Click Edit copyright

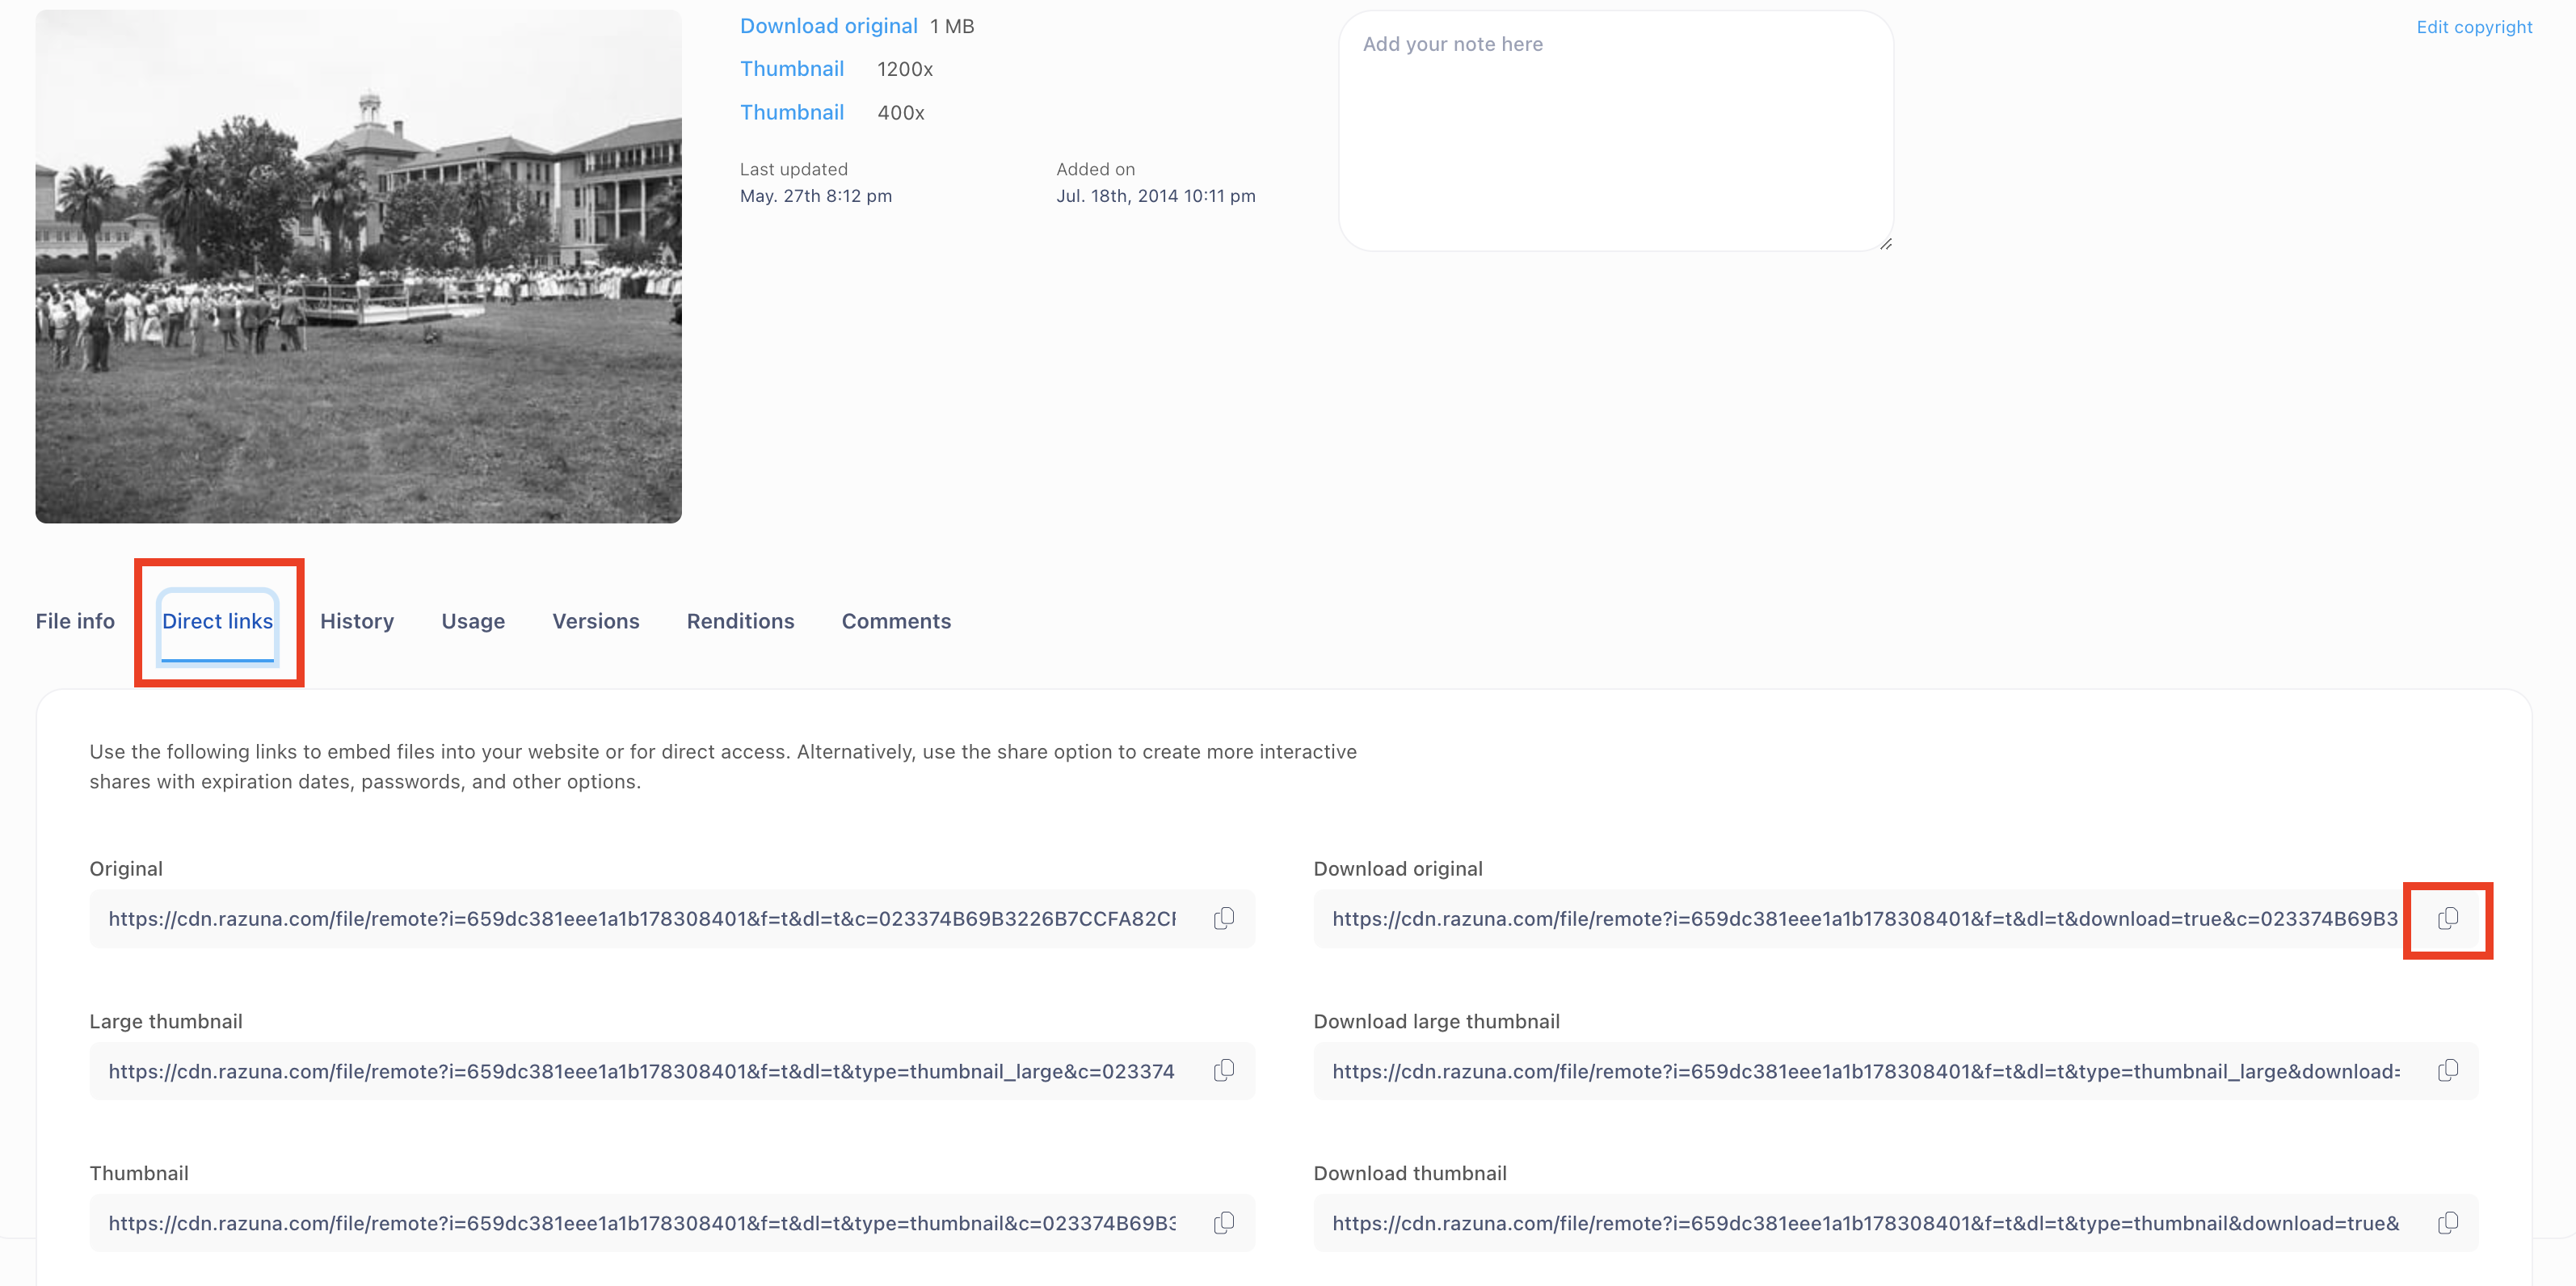(x=2474, y=27)
